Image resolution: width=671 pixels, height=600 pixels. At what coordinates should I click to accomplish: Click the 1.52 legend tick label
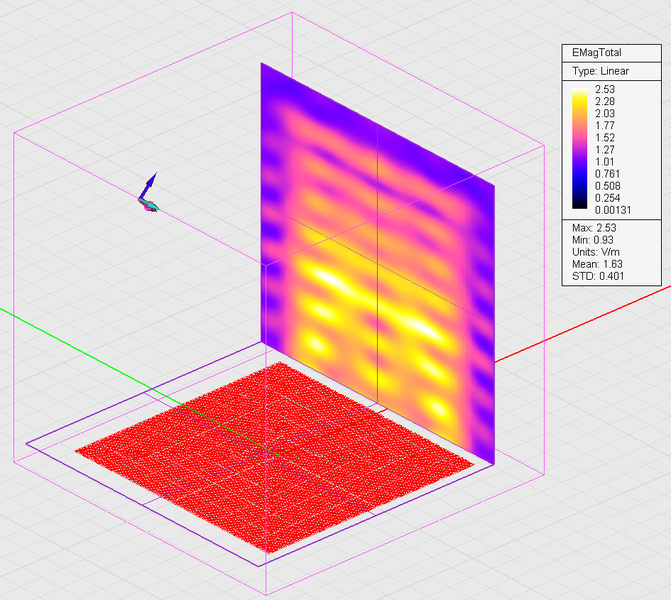(x=606, y=137)
